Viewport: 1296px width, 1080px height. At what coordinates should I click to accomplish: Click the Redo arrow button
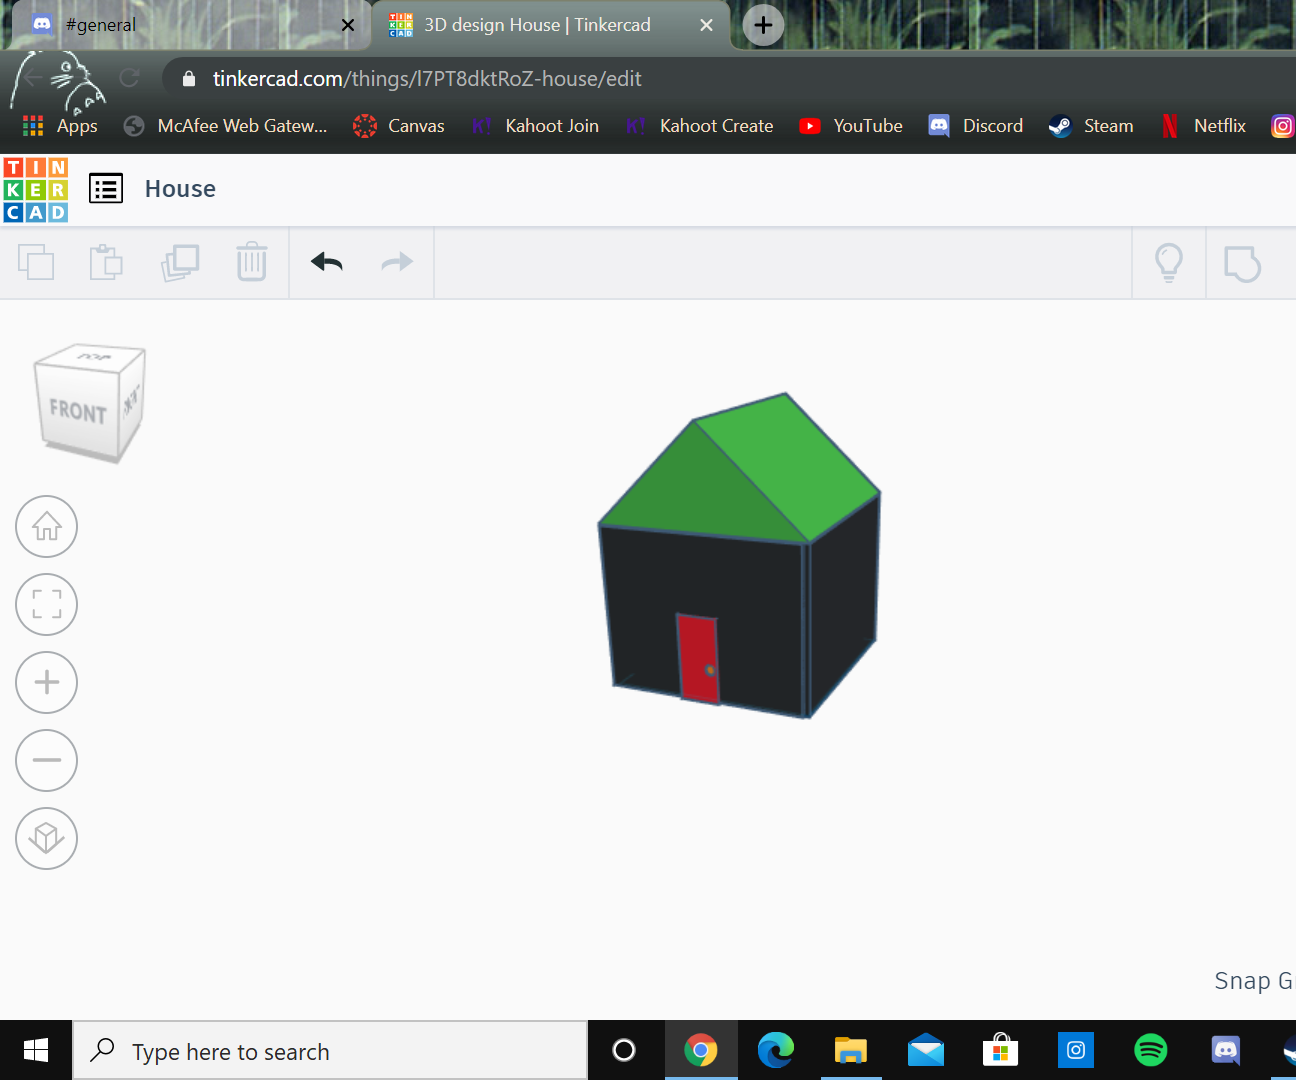pyautogui.click(x=396, y=261)
